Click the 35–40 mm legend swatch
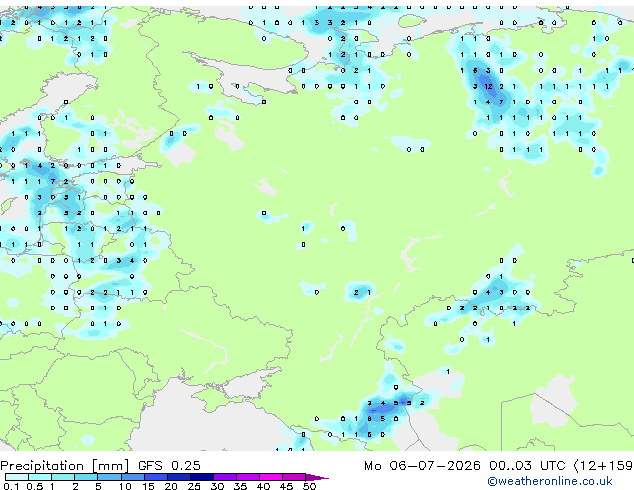The width and height of the screenshot is (634, 490). click(x=248, y=477)
